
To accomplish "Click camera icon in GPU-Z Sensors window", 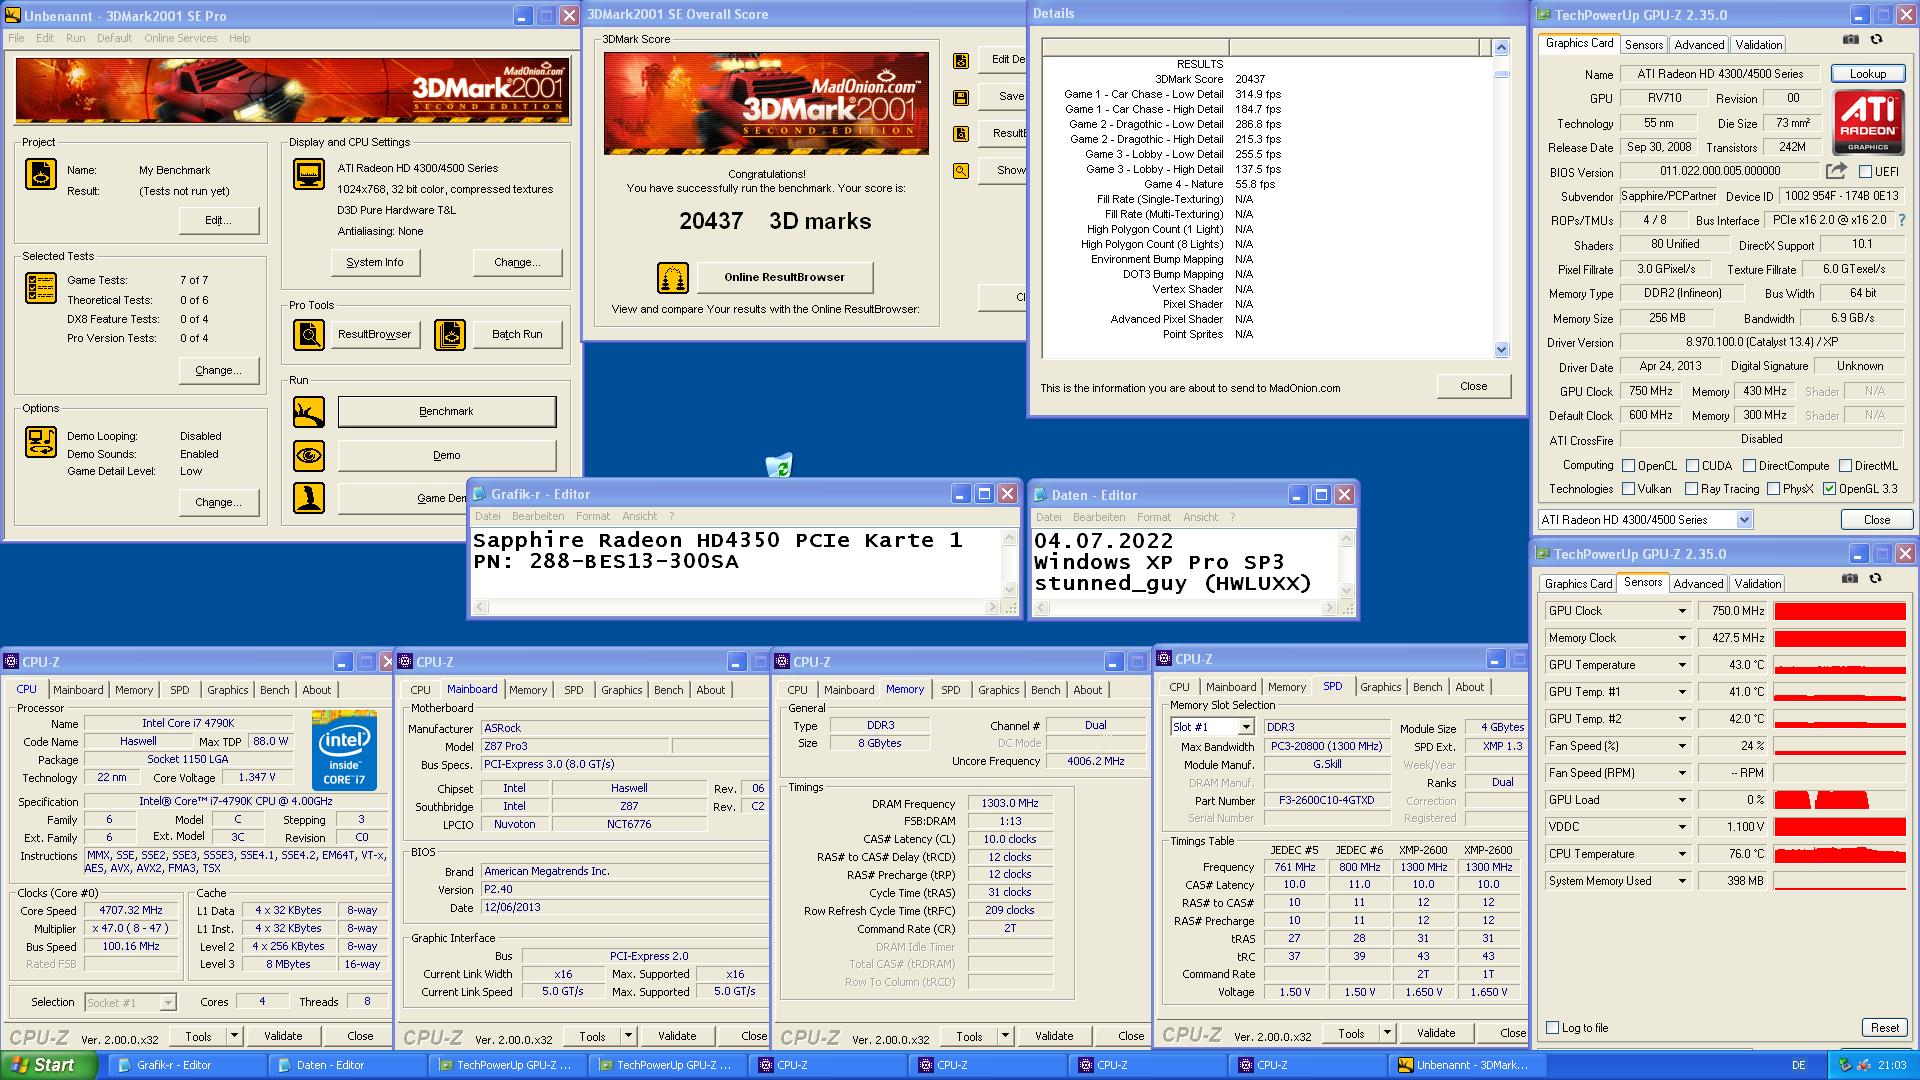I will 1850,579.
